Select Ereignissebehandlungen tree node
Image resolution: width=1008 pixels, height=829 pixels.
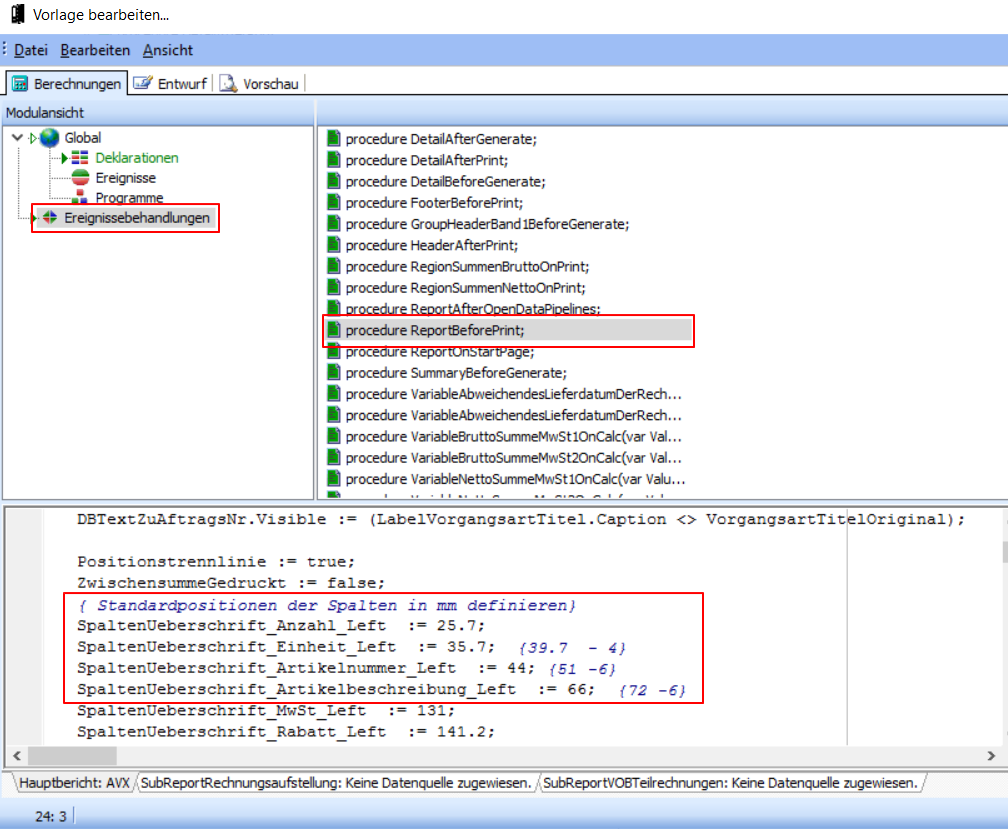pyautogui.click(x=137, y=218)
